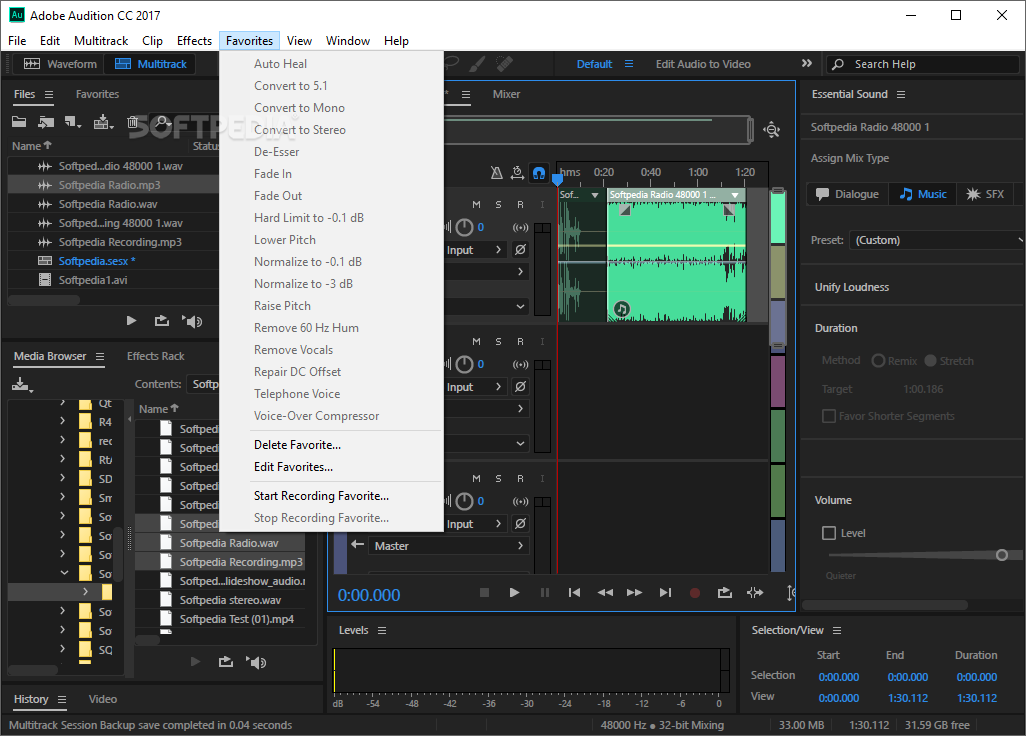Click the Stop transport button
Viewport: 1026px width, 736px height.
tap(484, 593)
